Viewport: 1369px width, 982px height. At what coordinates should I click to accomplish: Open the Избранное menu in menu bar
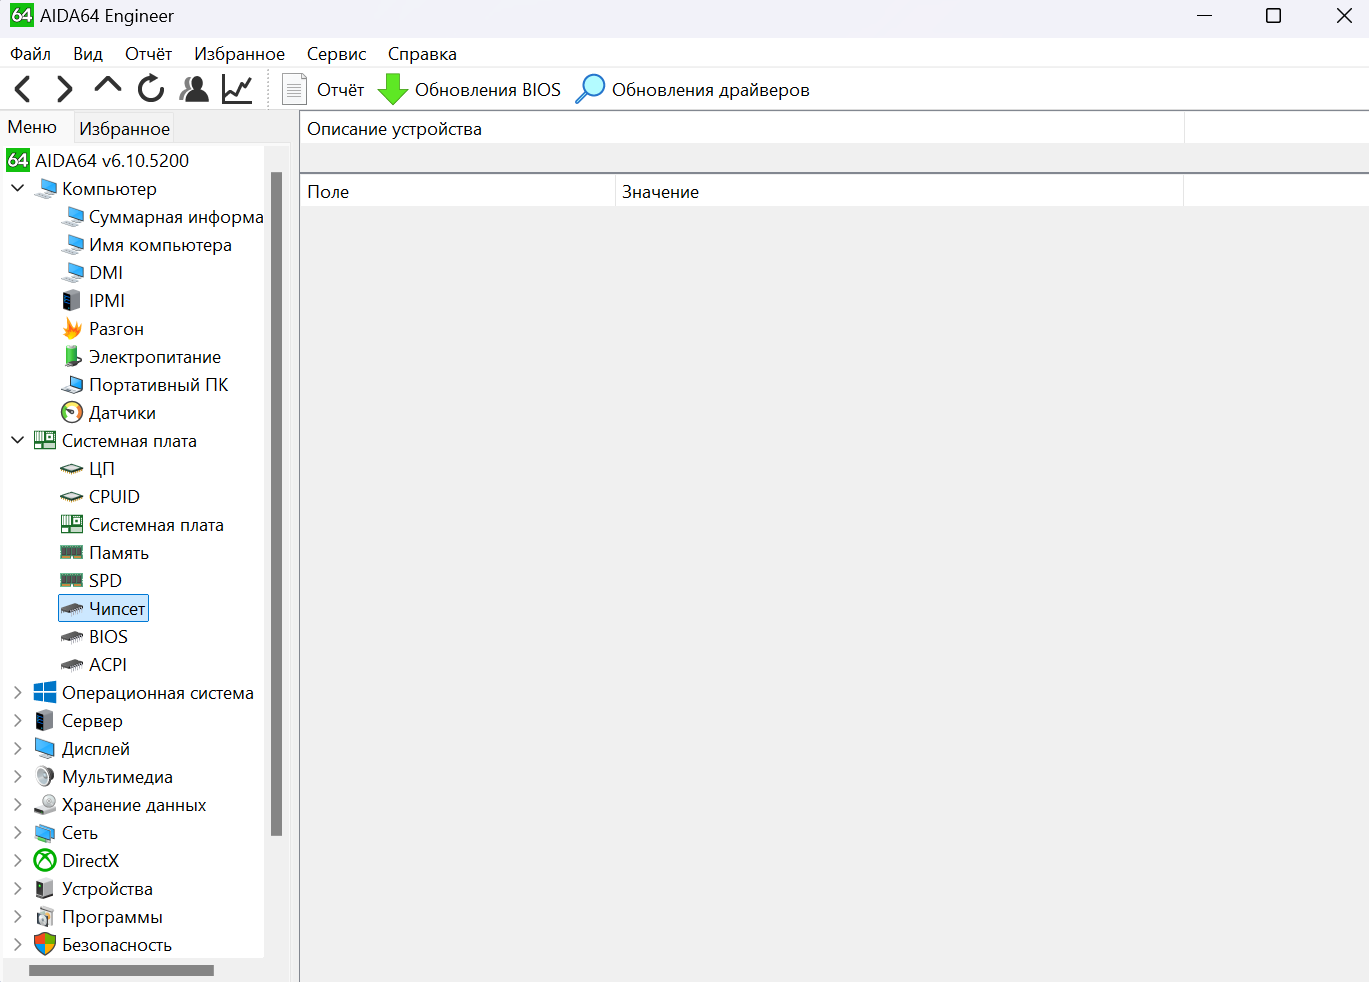tap(239, 54)
